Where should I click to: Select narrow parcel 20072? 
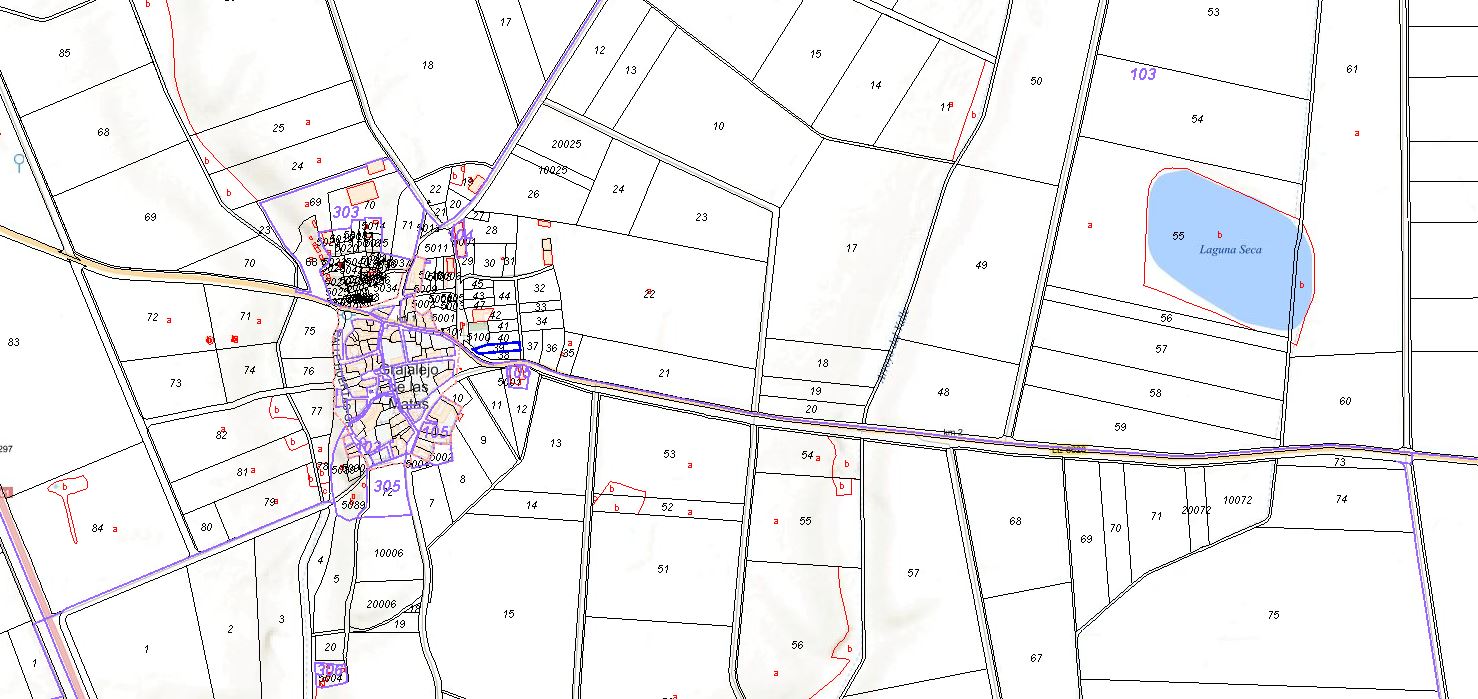click(1195, 510)
